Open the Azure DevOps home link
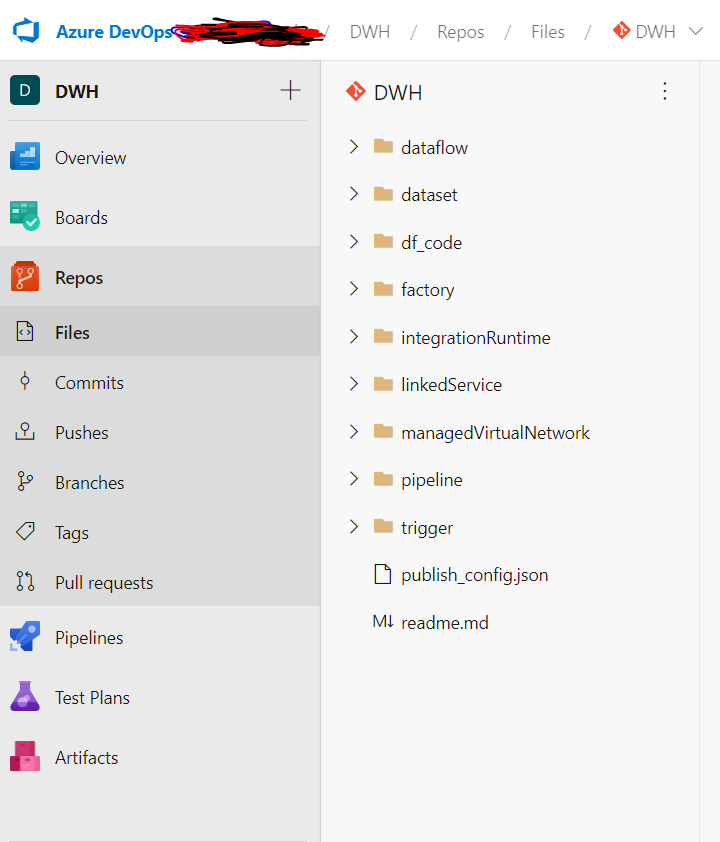This screenshot has height=842, width=720. 114,32
